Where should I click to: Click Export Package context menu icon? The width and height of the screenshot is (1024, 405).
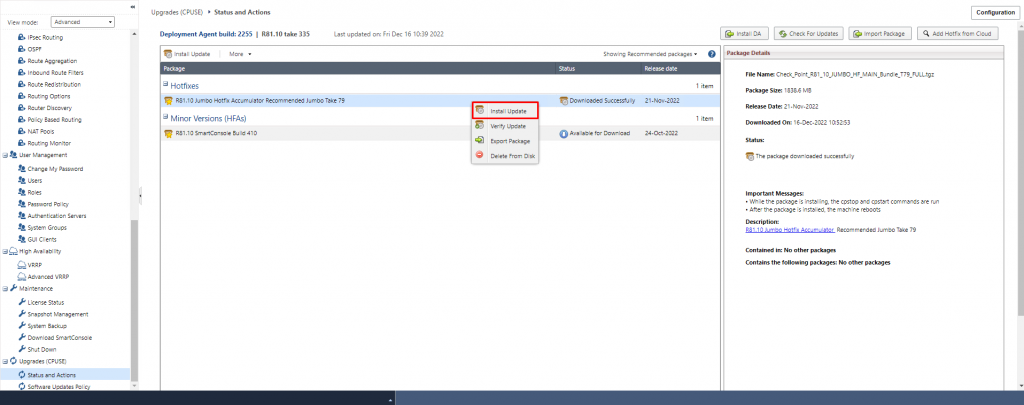pos(480,141)
